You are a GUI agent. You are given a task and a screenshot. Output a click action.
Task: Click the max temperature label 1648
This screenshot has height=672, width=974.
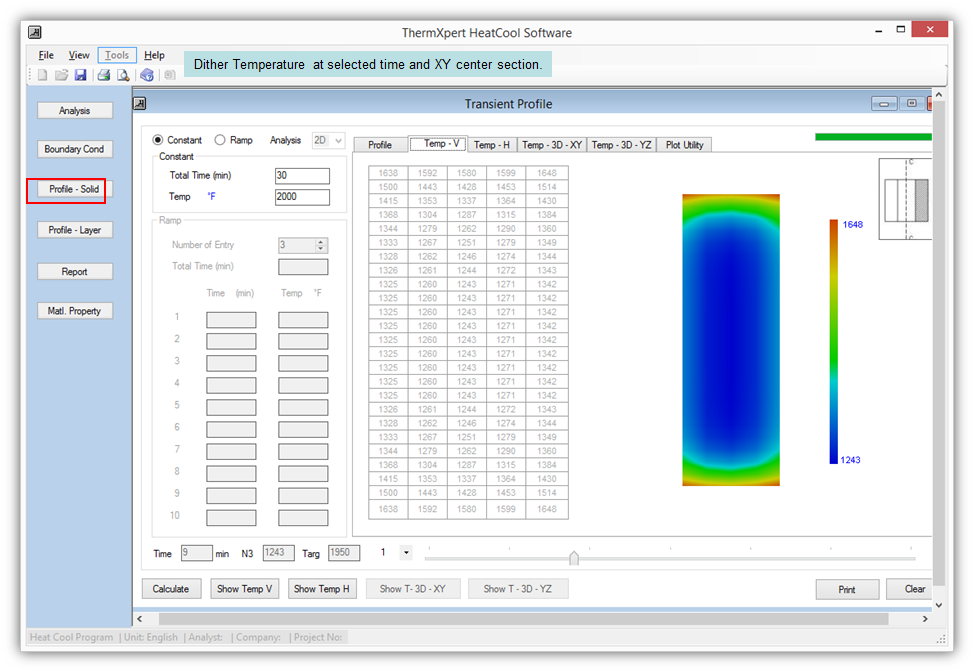(852, 224)
